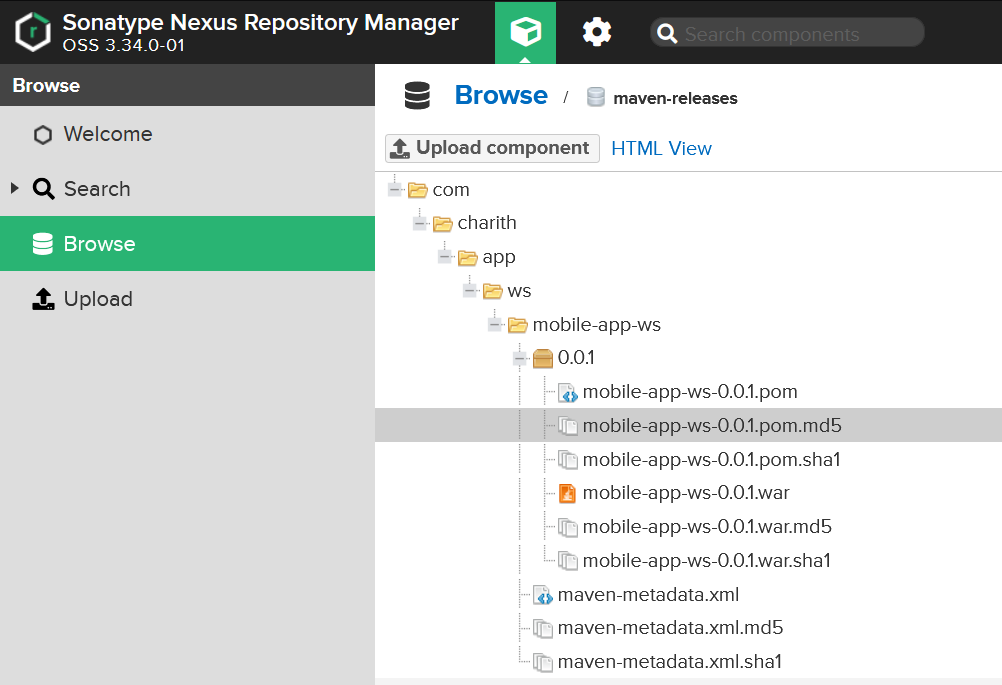
Task: Select mobile-app-ws-0.0.1.pom.md5 file name
Action: coord(712,426)
